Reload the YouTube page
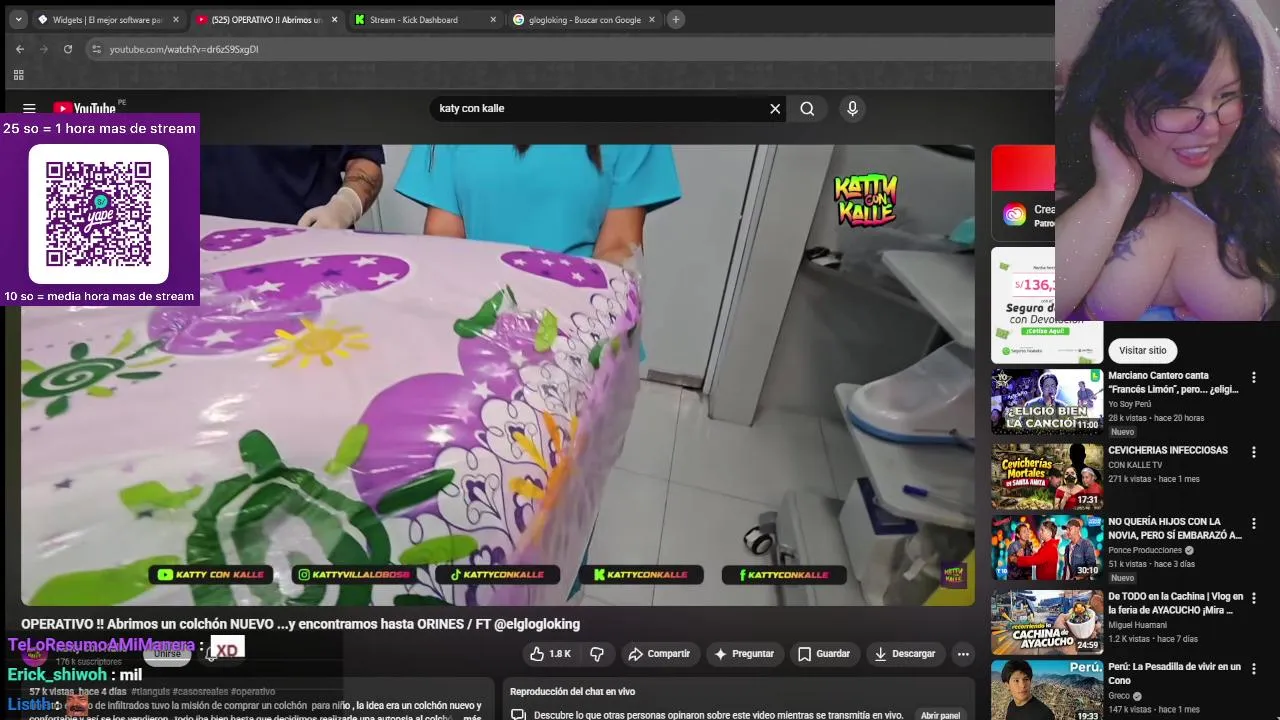 pos(68,49)
